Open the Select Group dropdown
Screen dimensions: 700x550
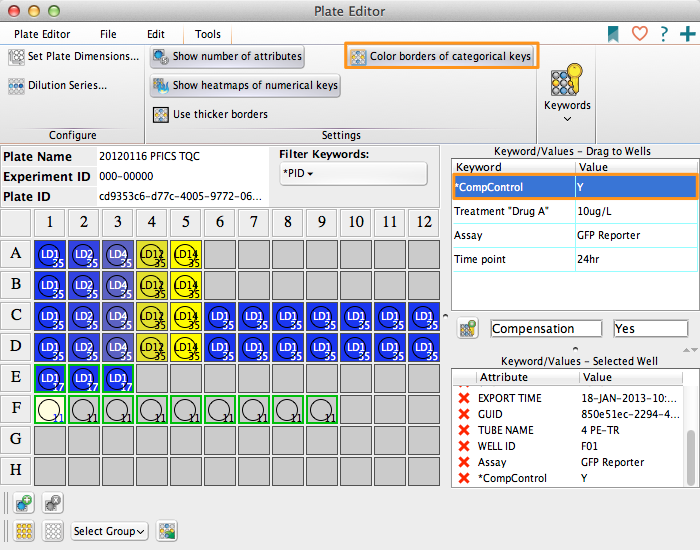click(109, 531)
